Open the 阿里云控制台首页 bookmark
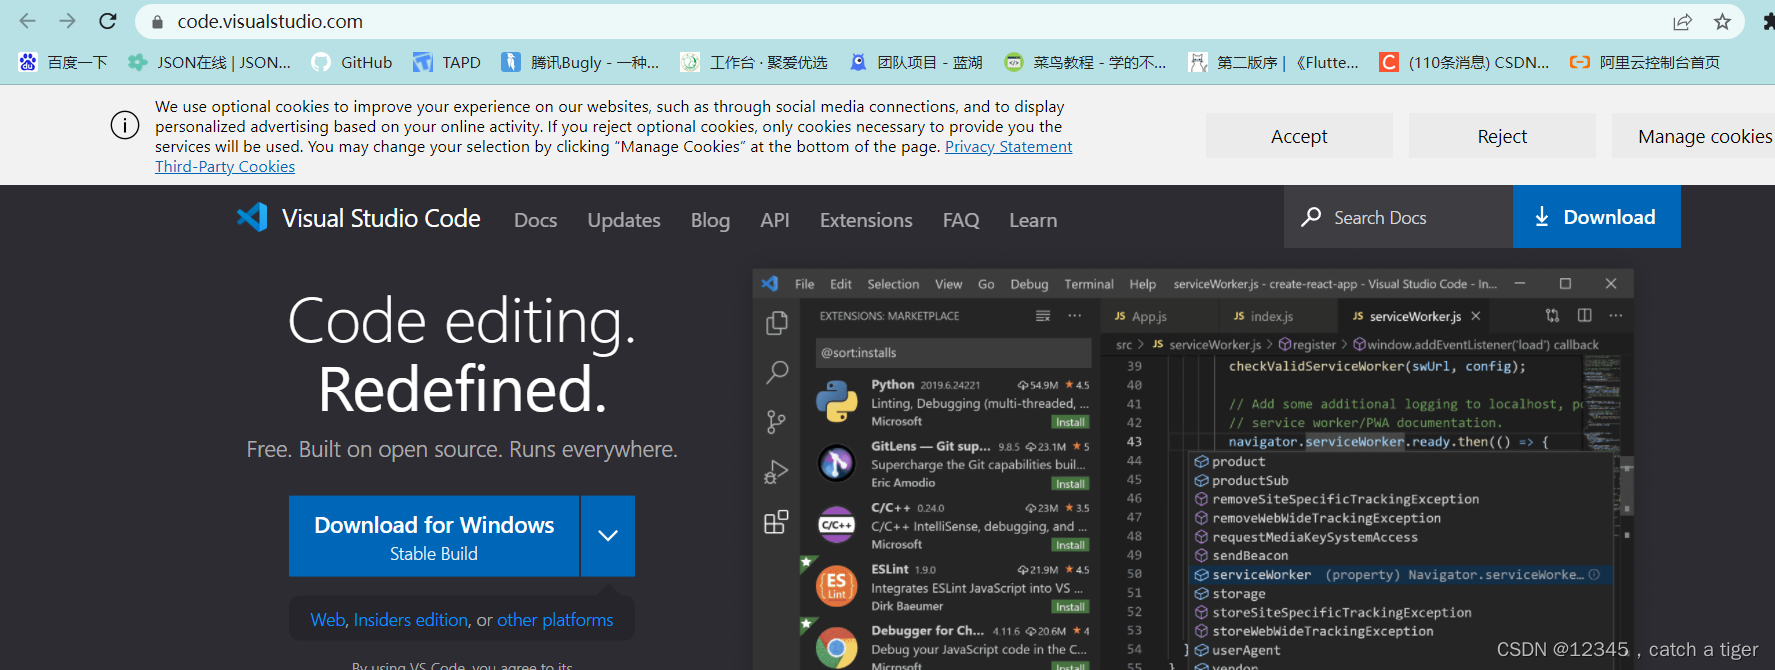This screenshot has height=670, width=1775. [x=1645, y=62]
